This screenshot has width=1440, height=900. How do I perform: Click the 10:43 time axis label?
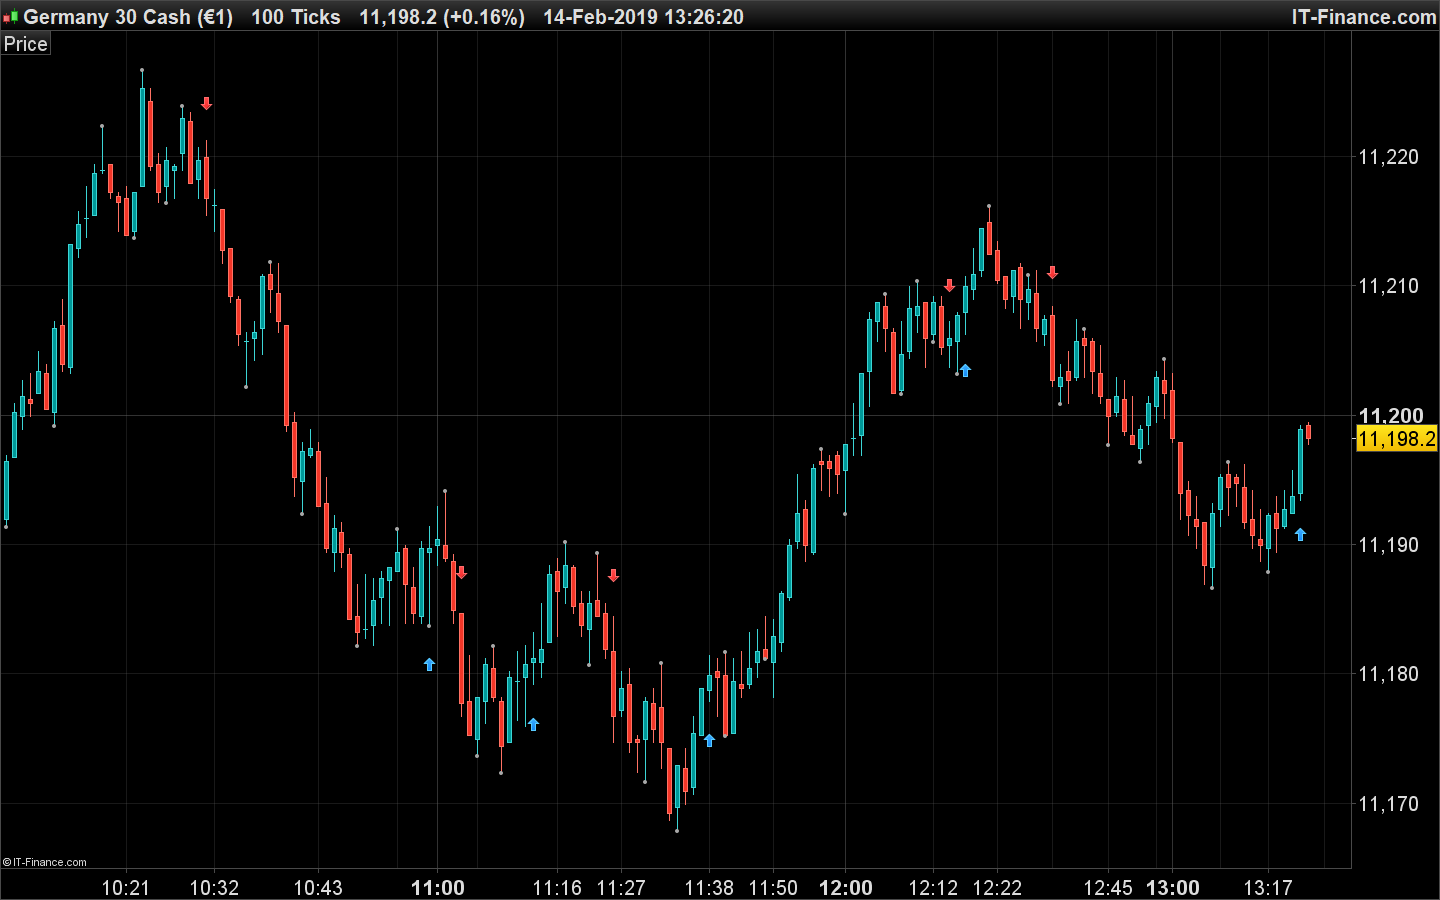pyautogui.click(x=318, y=888)
